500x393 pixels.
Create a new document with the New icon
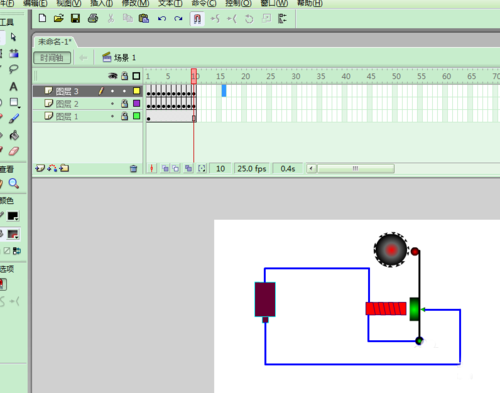[x=42, y=18]
